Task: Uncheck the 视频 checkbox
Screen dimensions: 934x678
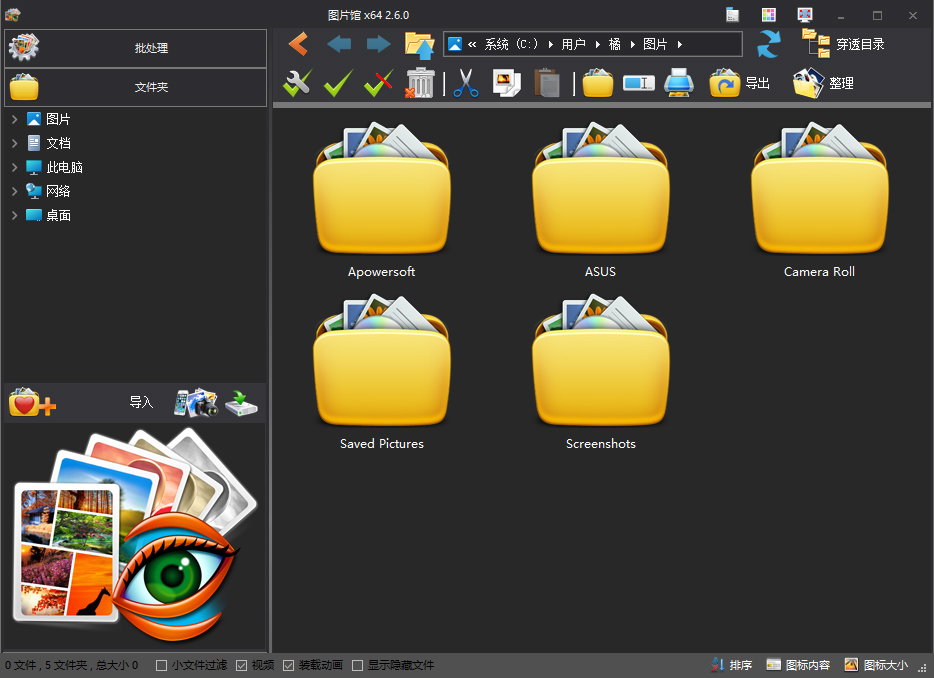Action: point(242,665)
